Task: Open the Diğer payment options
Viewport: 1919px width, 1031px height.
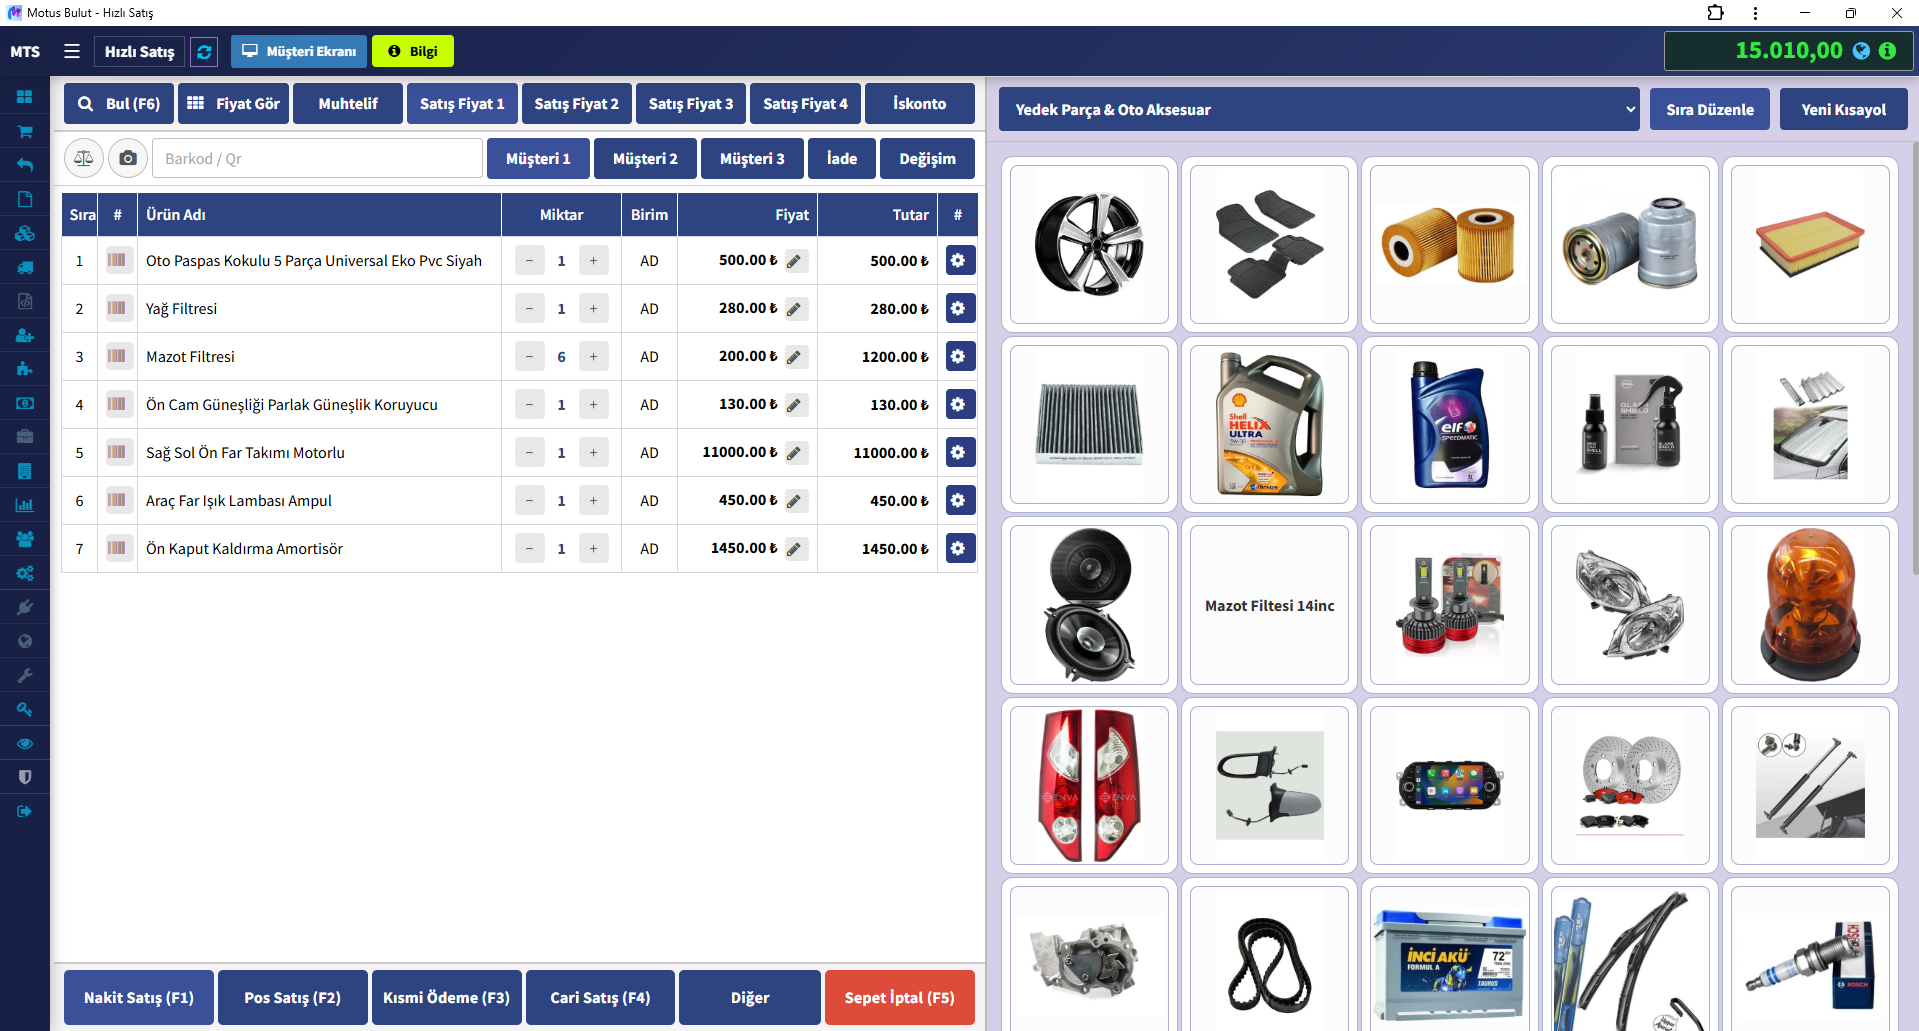Action: [x=749, y=997]
